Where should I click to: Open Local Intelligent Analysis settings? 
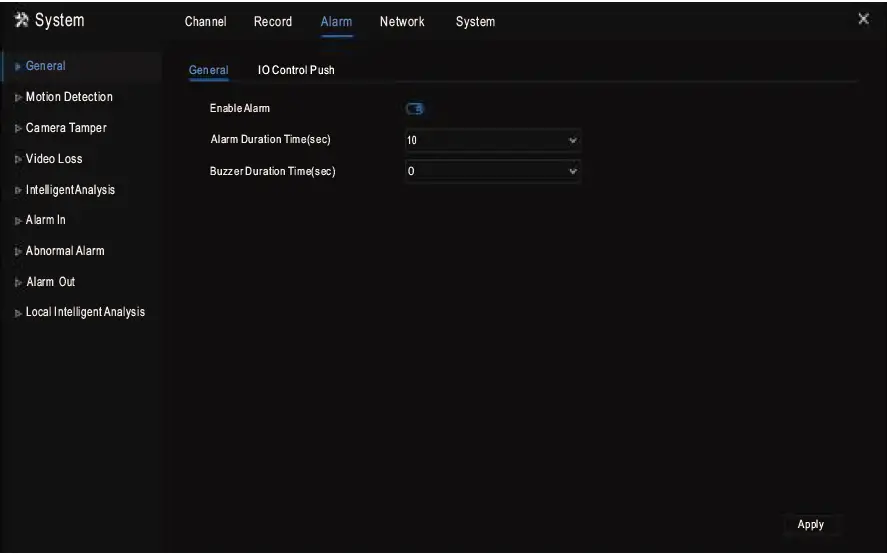tap(85, 312)
